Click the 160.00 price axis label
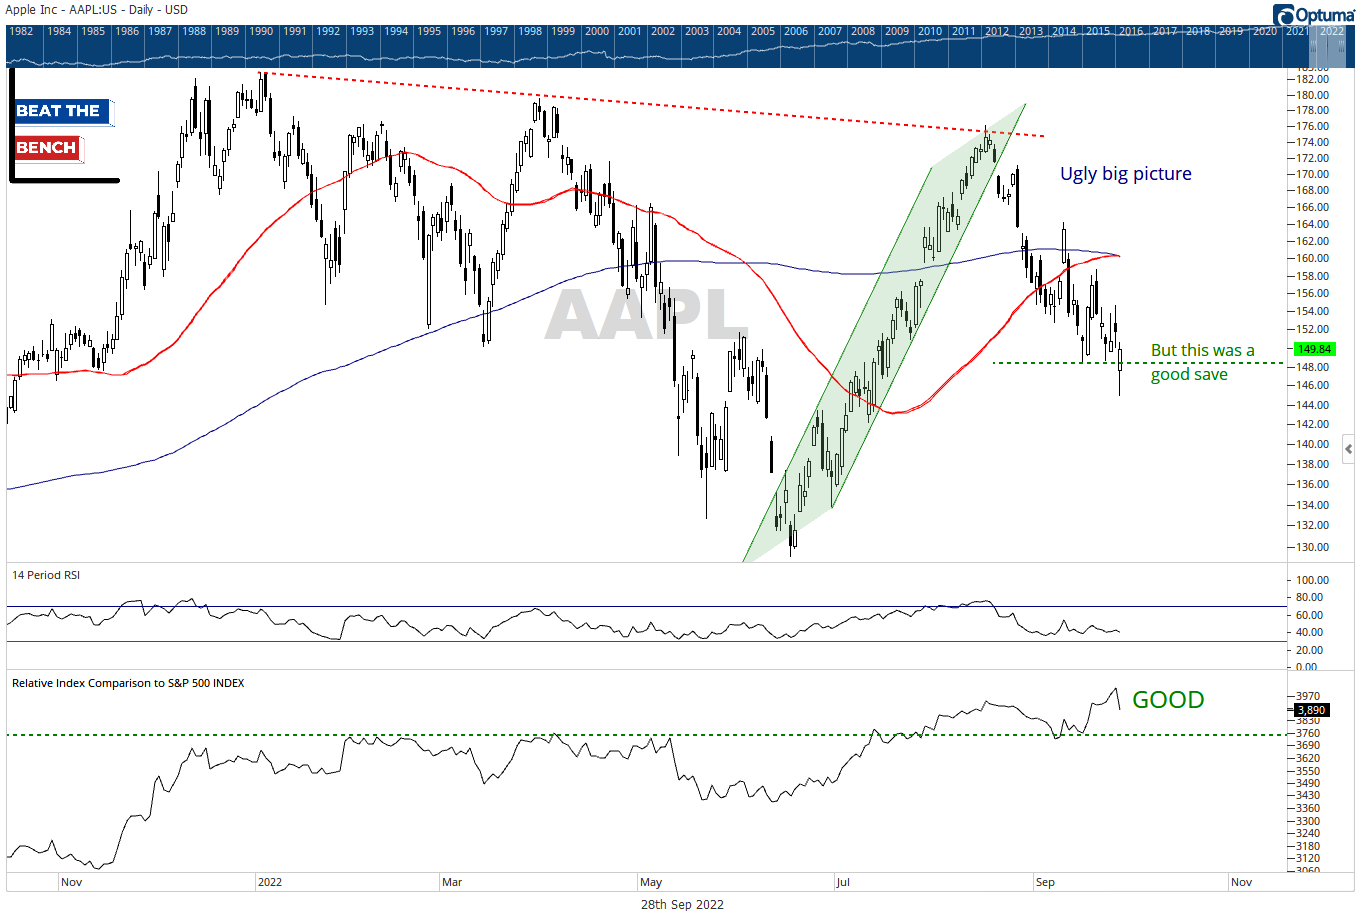Image resolution: width=1361 pixels, height=924 pixels. (x=1312, y=258)
